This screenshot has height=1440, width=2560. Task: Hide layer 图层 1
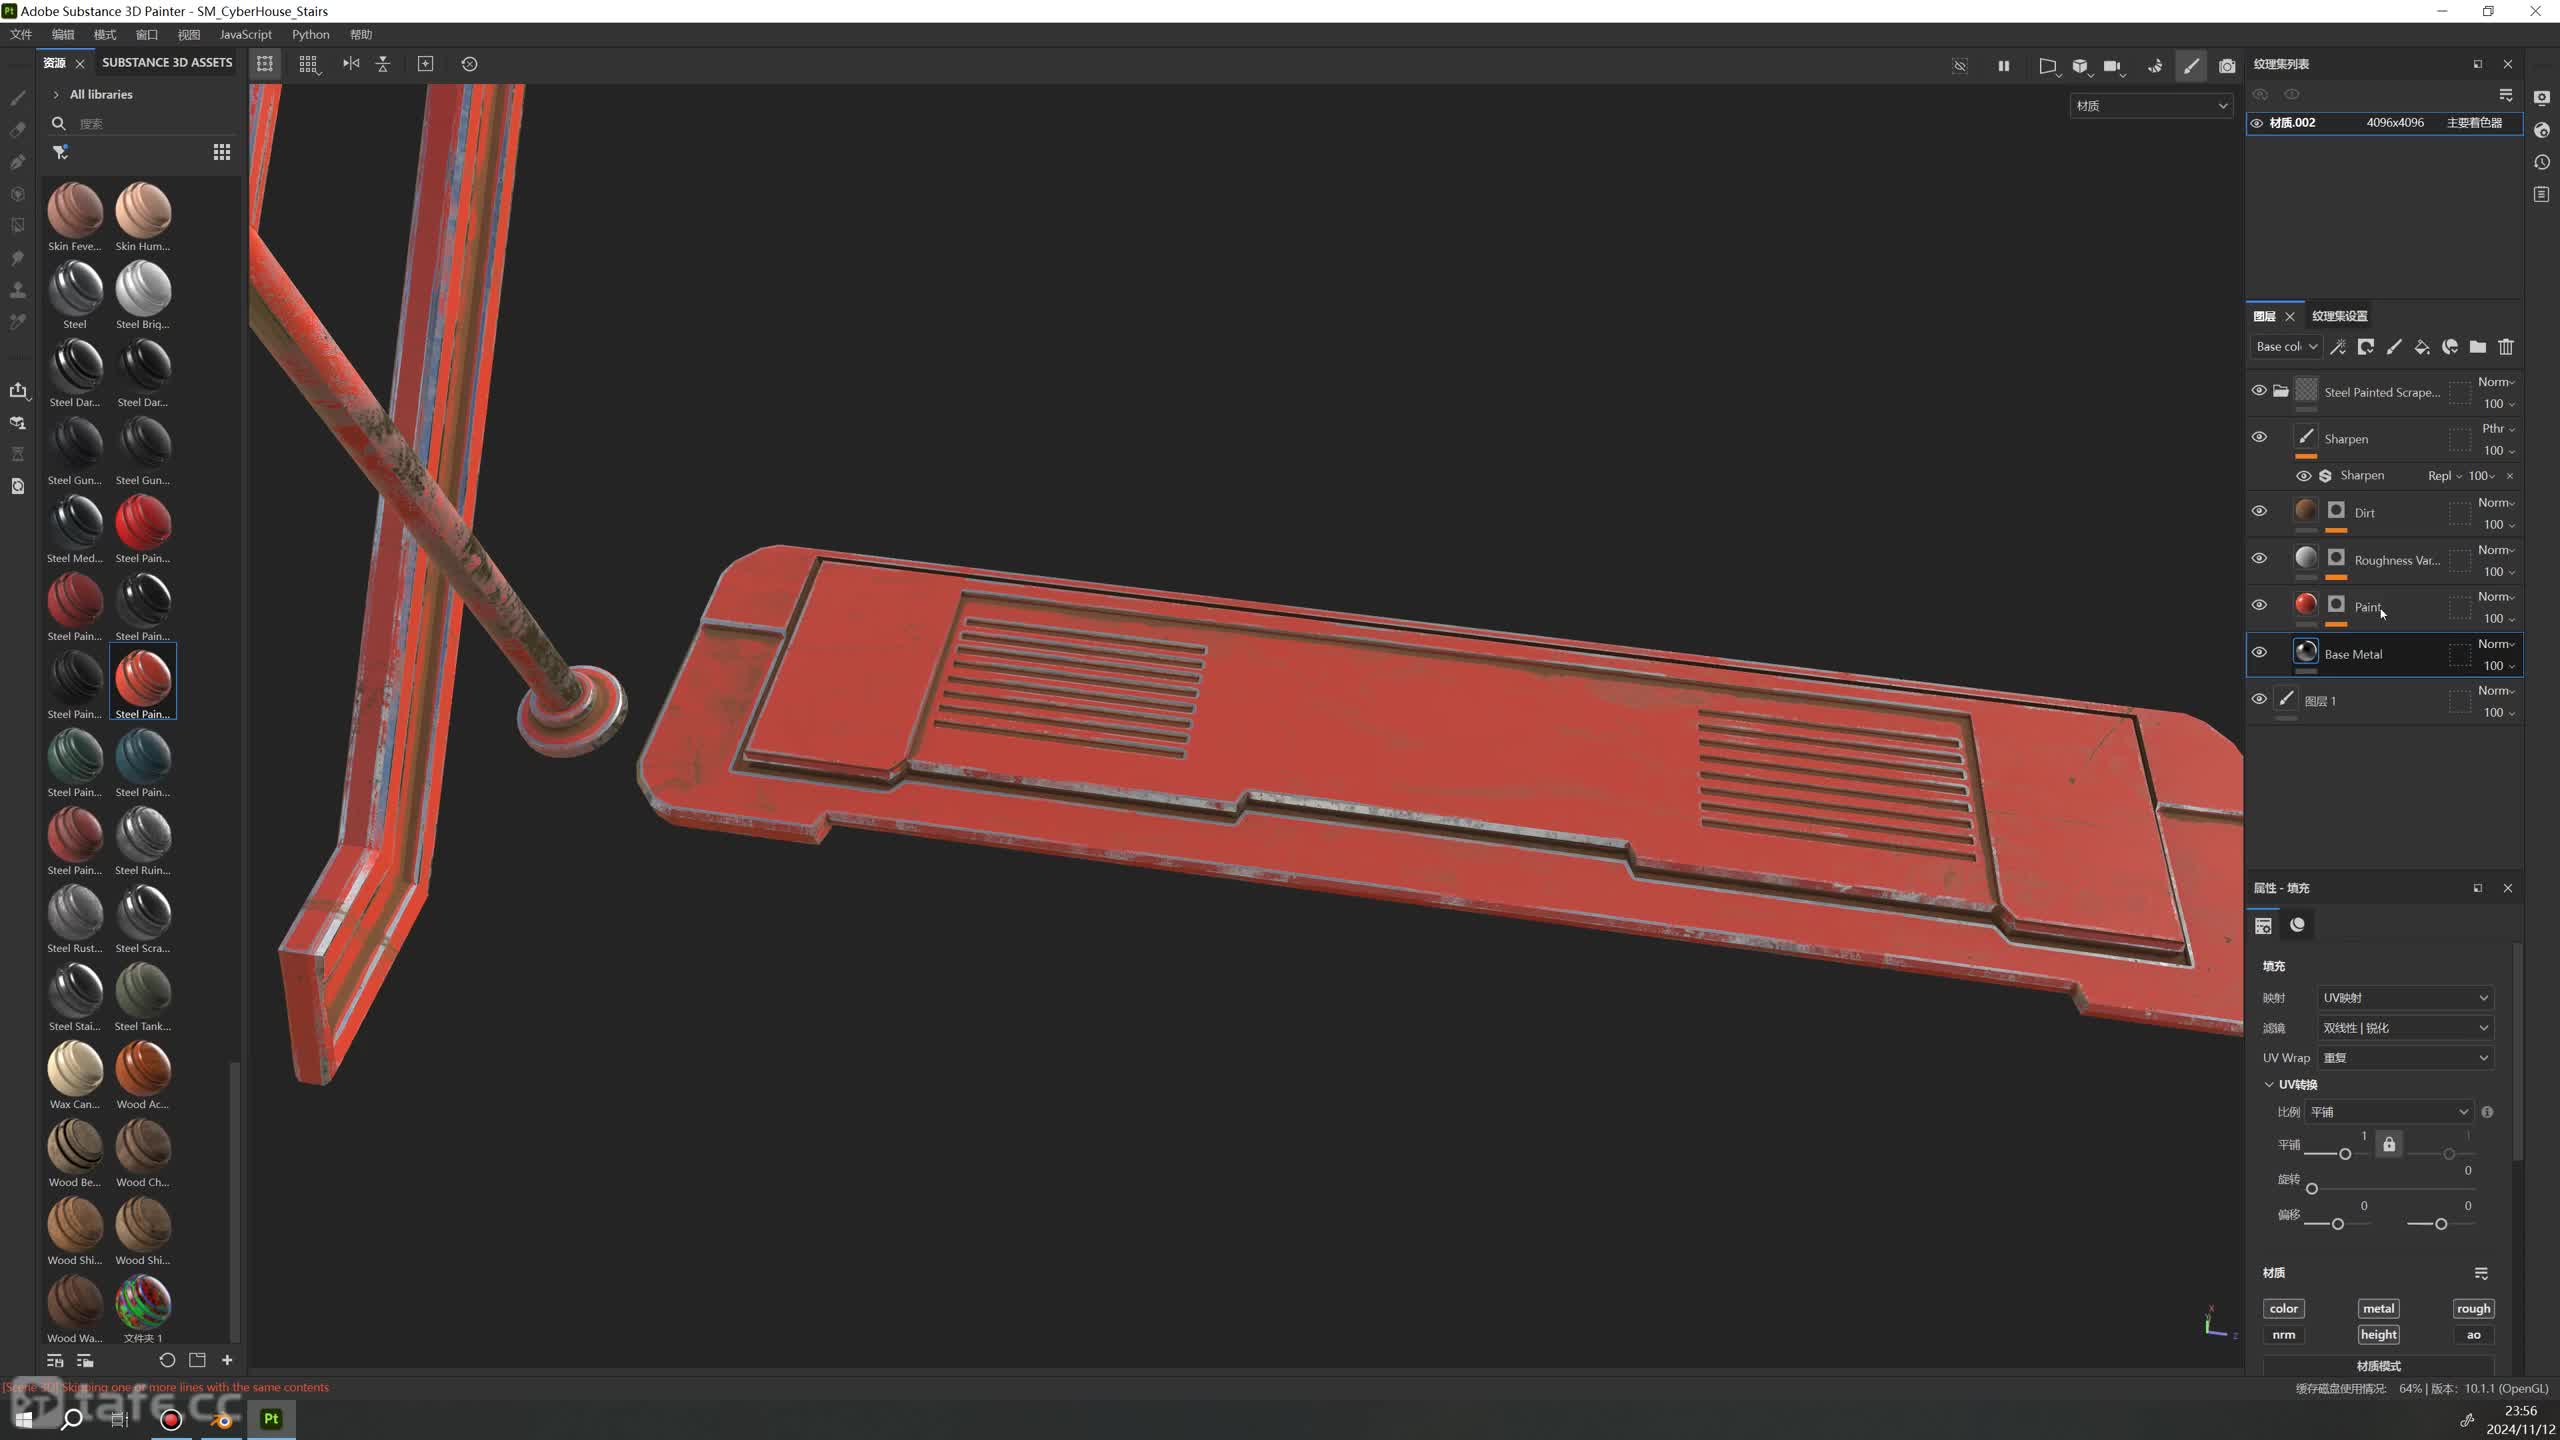(2259, 699)
